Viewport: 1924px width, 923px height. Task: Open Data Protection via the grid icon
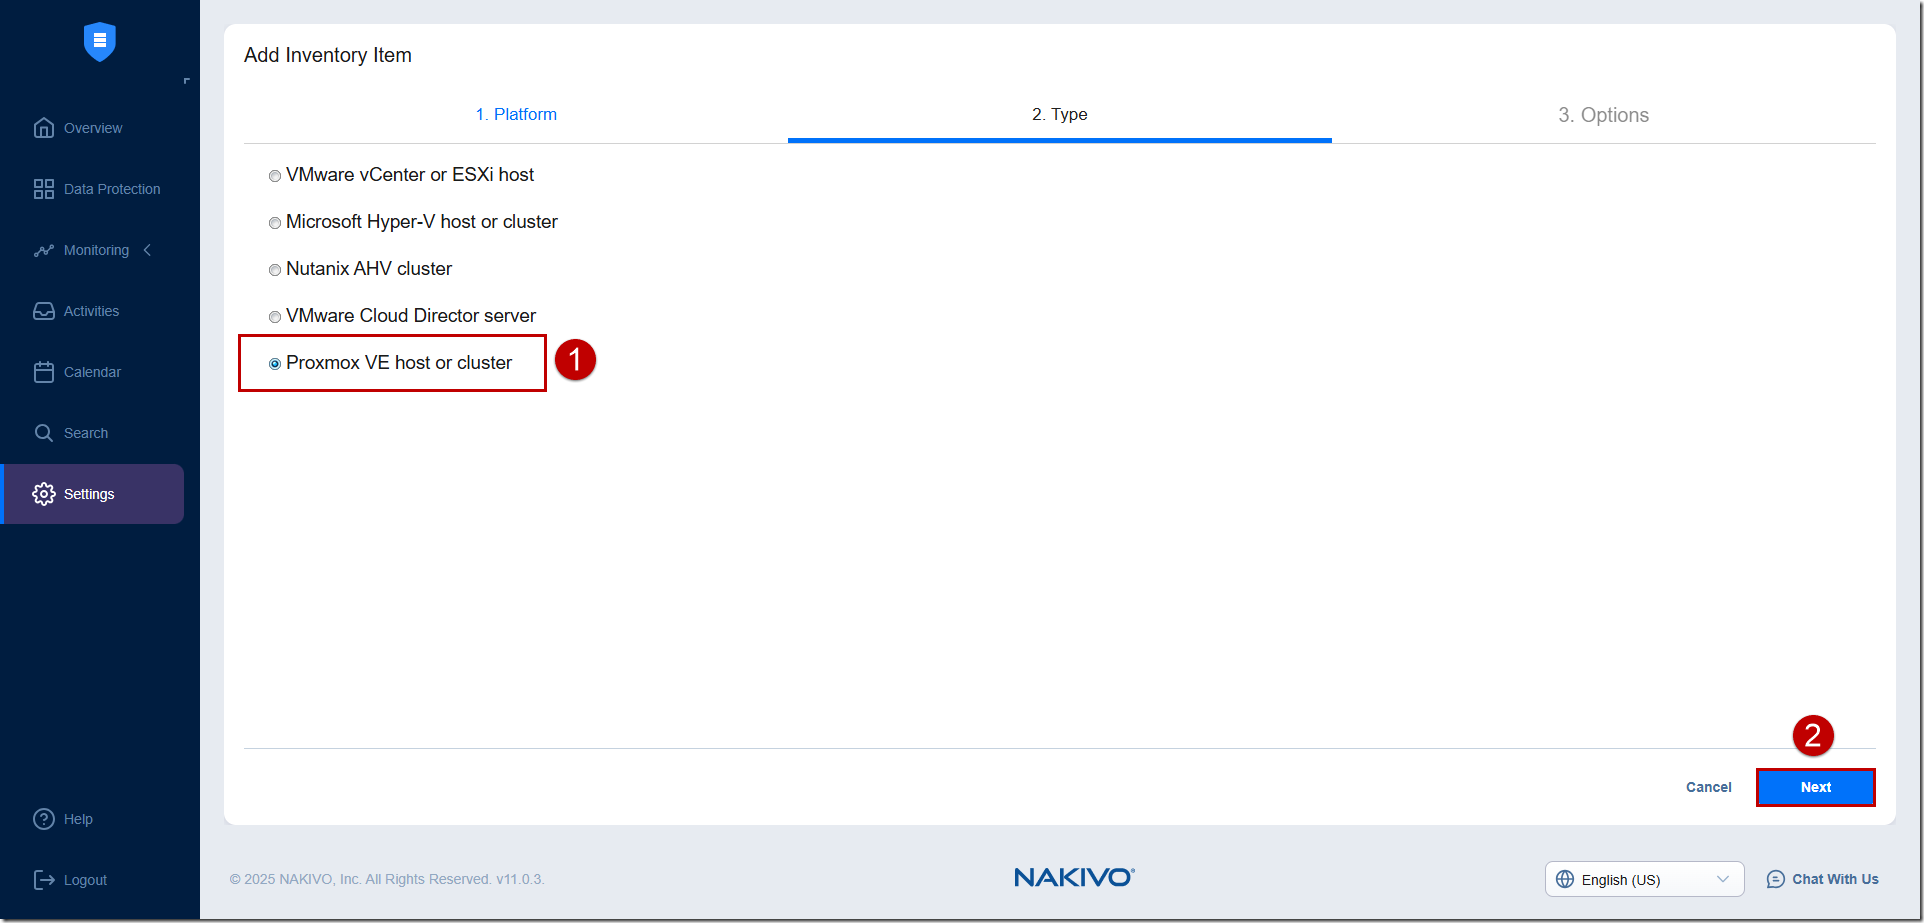coord(44,189)
